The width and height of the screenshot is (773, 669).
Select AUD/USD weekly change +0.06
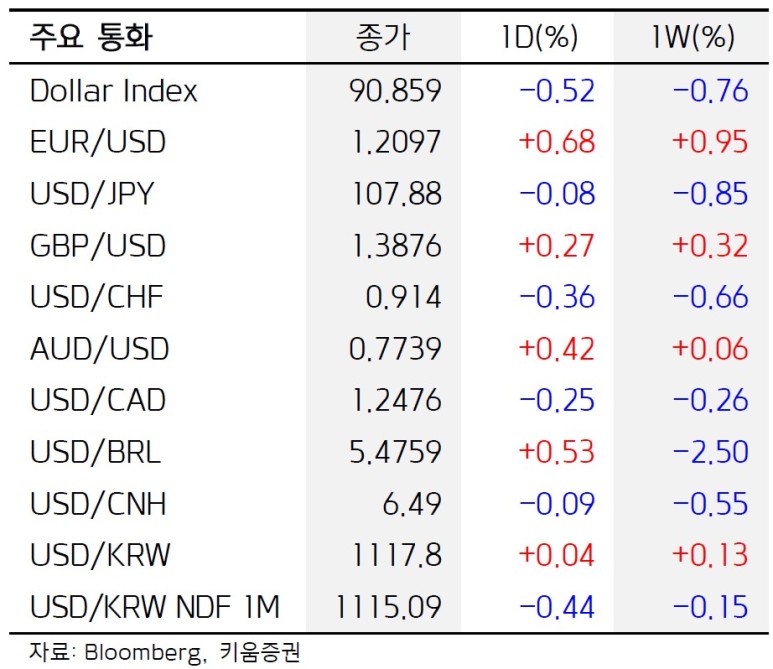pyautogui.click(x=710, y=349)
